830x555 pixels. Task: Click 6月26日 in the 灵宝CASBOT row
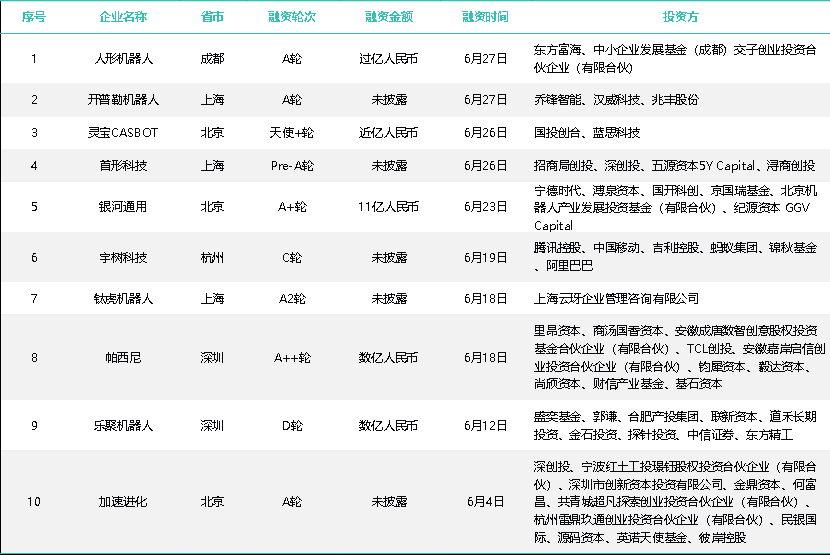click(x=485, y=132)
